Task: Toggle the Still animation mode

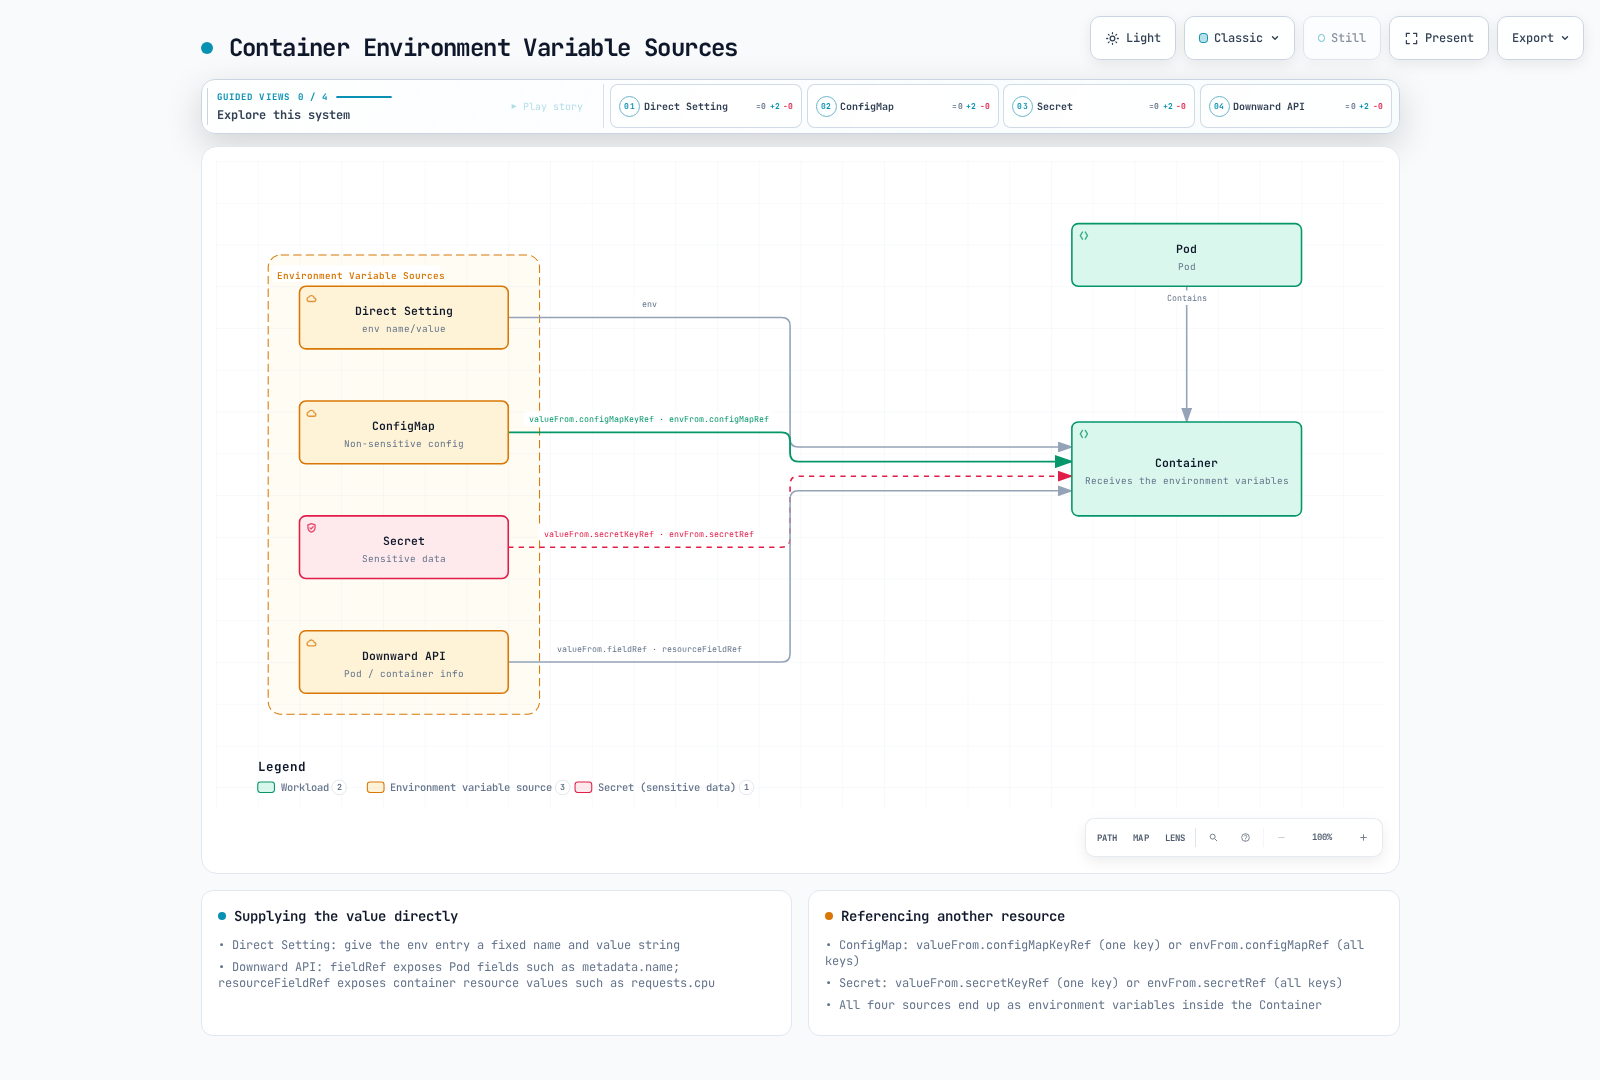Action: click(1342, 38)
